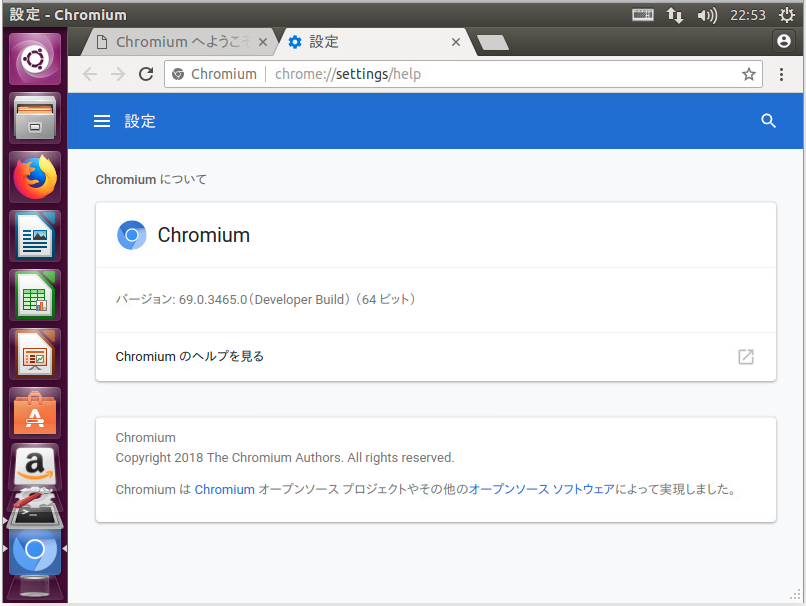Image resolution: width=806 pixels, height=606 pixels.
Task: View site information for Chromium chip
Action: (x=214, y=74)
